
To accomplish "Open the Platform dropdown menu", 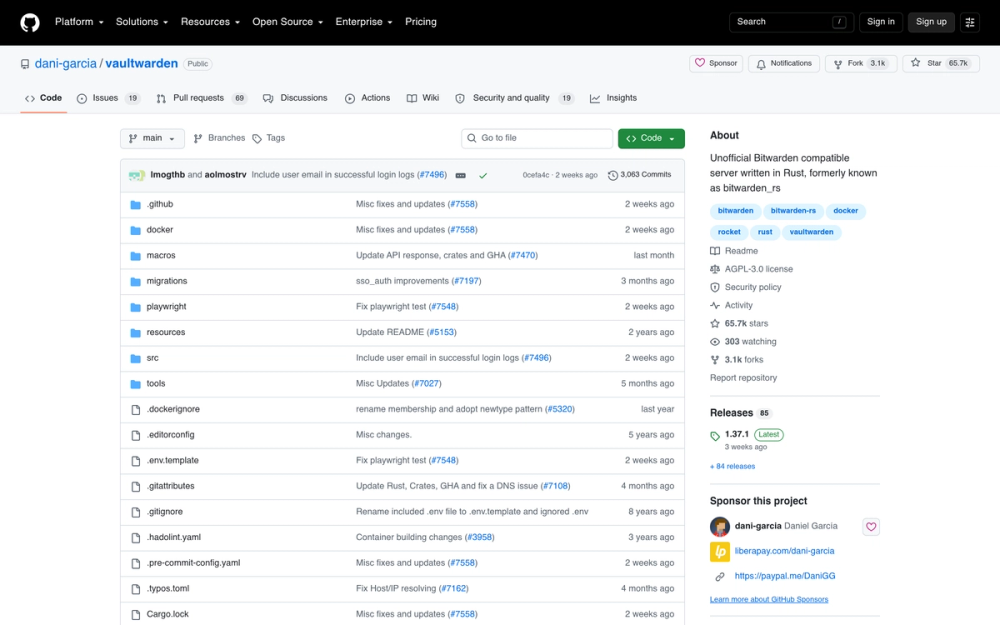I will 79,22.
